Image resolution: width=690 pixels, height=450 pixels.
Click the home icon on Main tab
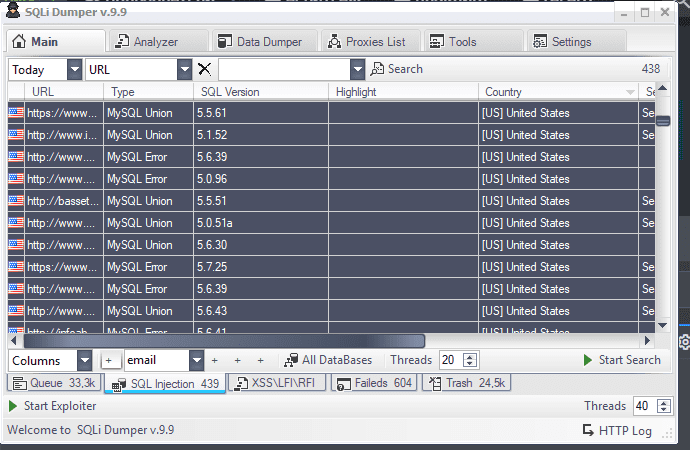(19, 41)
